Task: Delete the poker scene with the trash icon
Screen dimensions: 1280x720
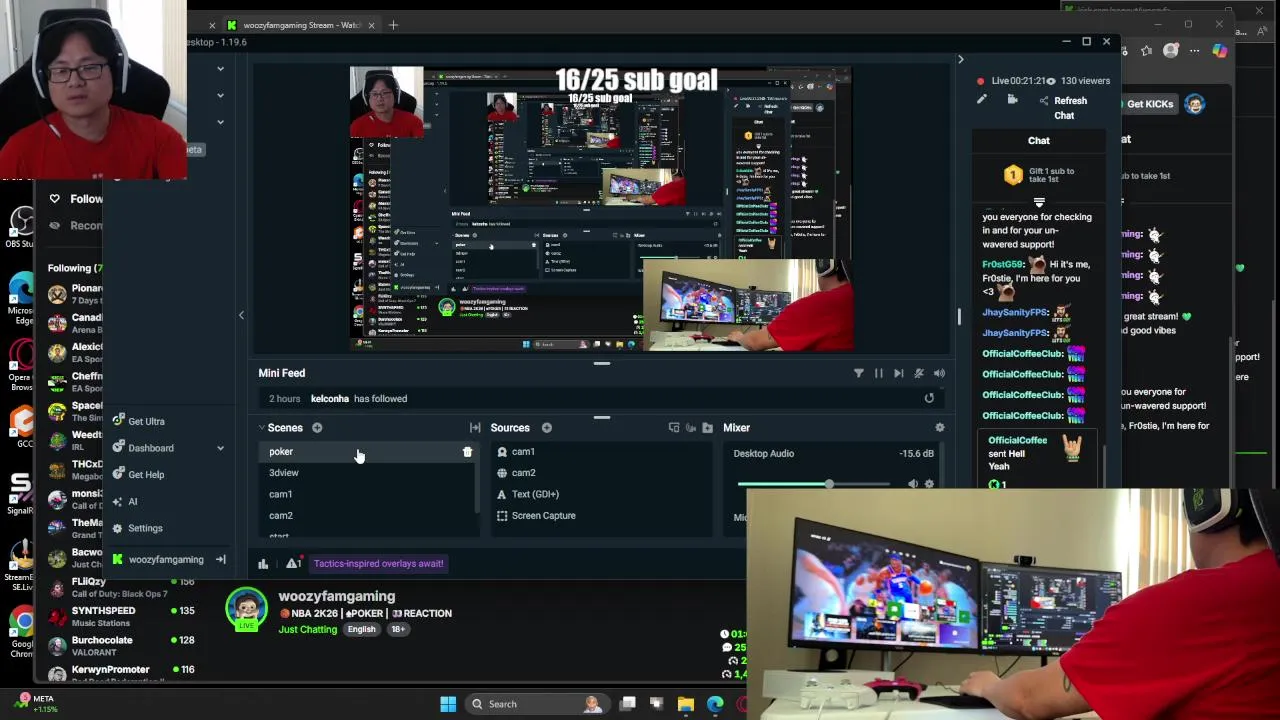Action: pyautogui.click(x=467, y=452)
